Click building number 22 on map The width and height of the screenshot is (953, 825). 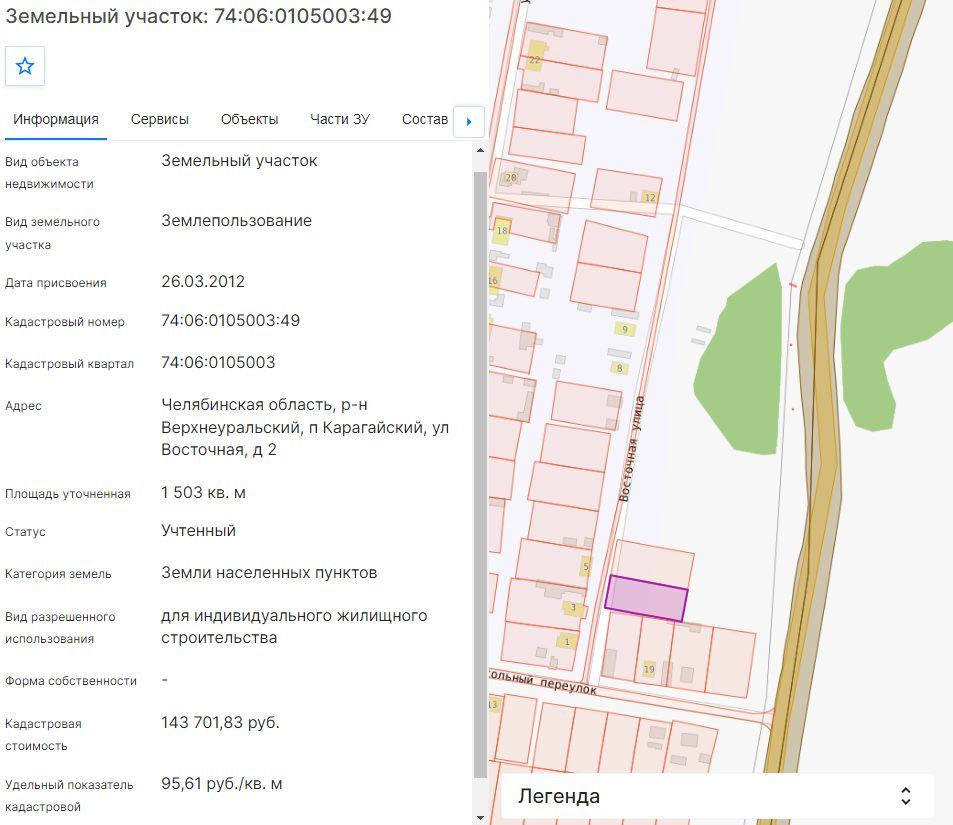(x=535, y=60)
